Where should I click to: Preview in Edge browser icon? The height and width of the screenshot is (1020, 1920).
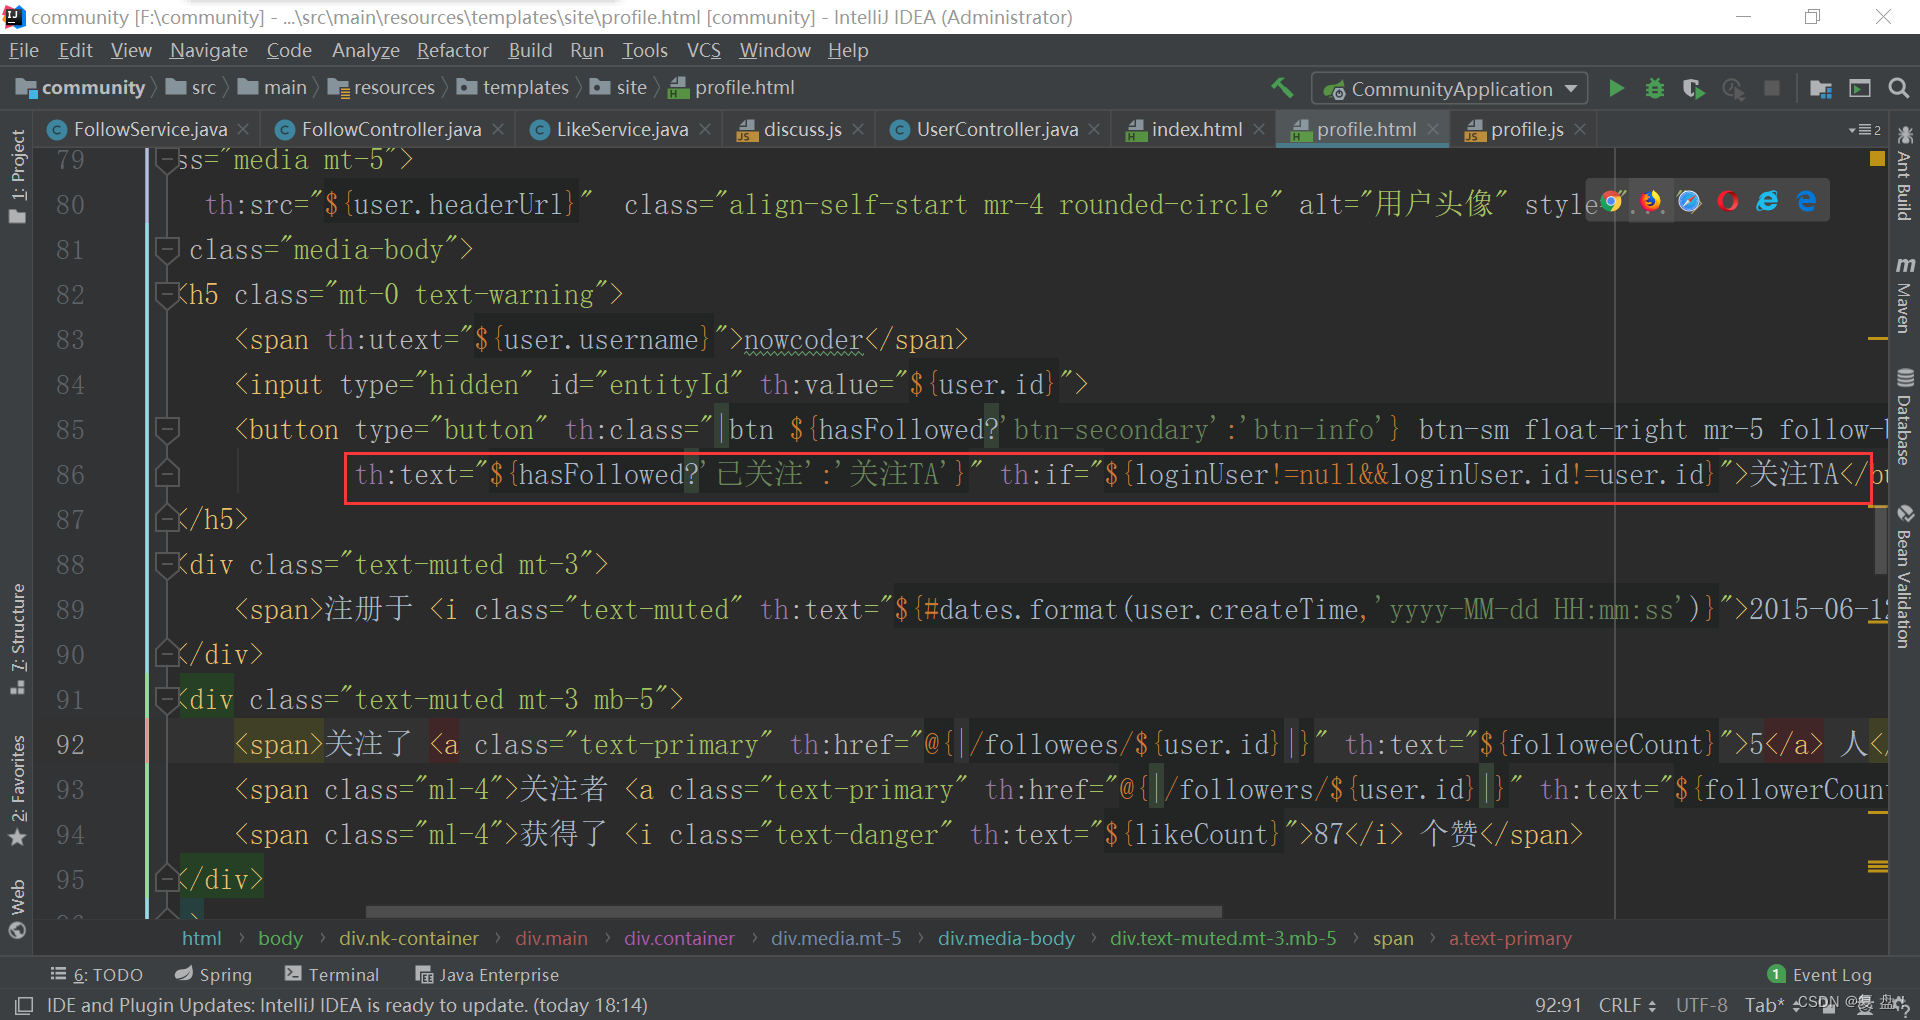coord(1807,201)
